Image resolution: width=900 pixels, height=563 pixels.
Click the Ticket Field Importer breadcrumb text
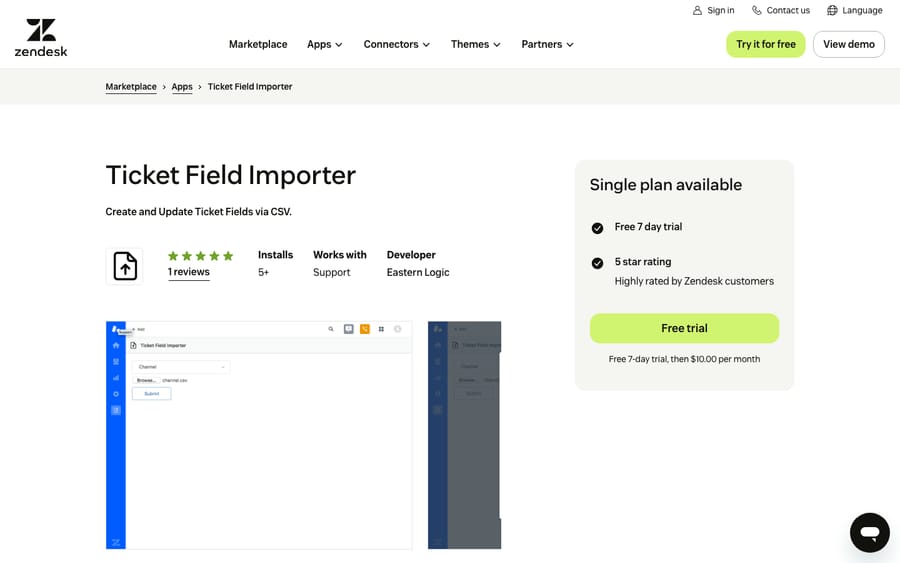pyautogui.click(x=250, y=87)
